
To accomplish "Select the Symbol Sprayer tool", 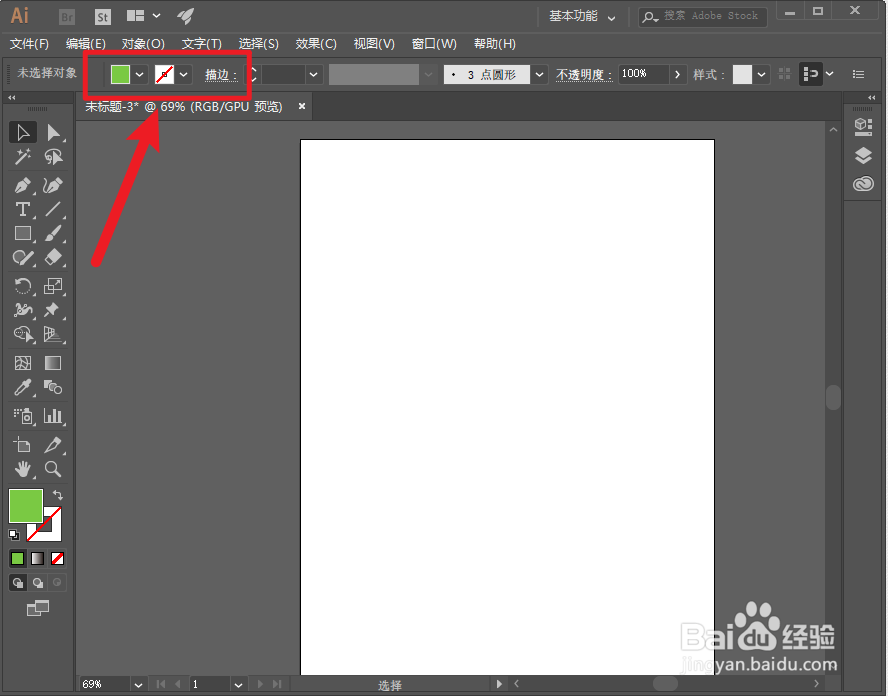I will tap(23, 416).
